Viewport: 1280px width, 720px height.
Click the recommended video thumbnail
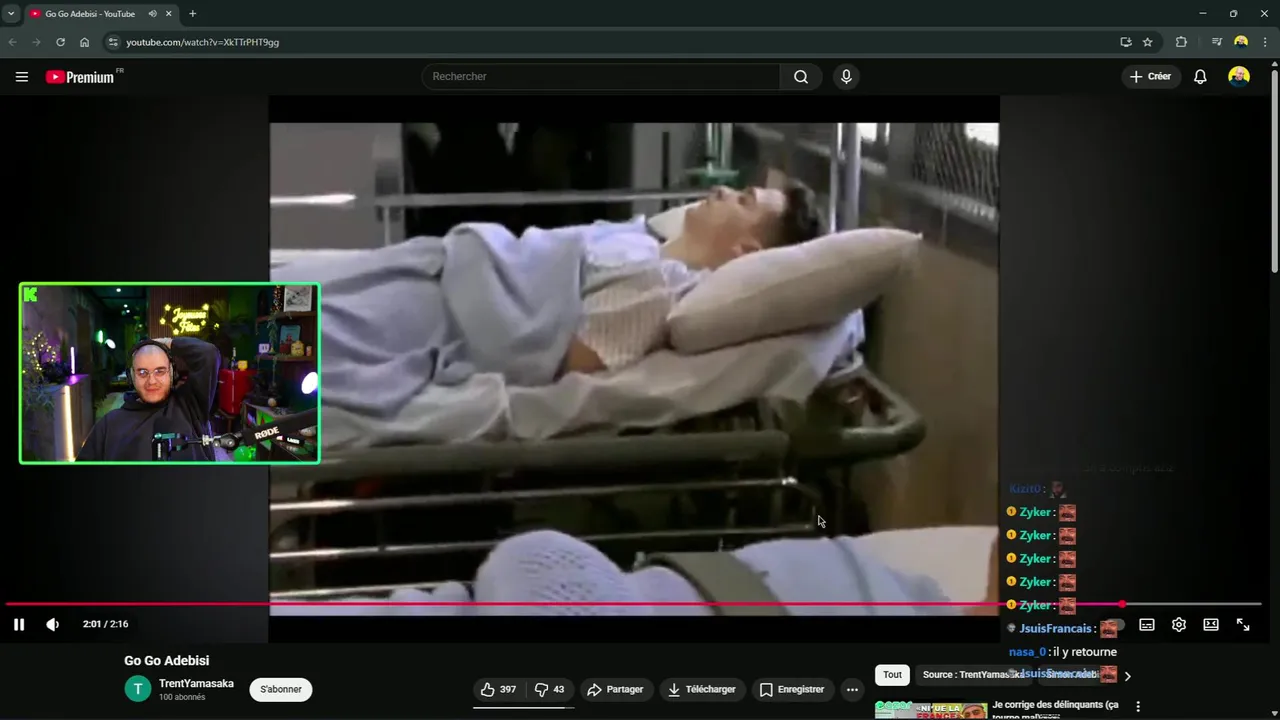click(931, 710)
